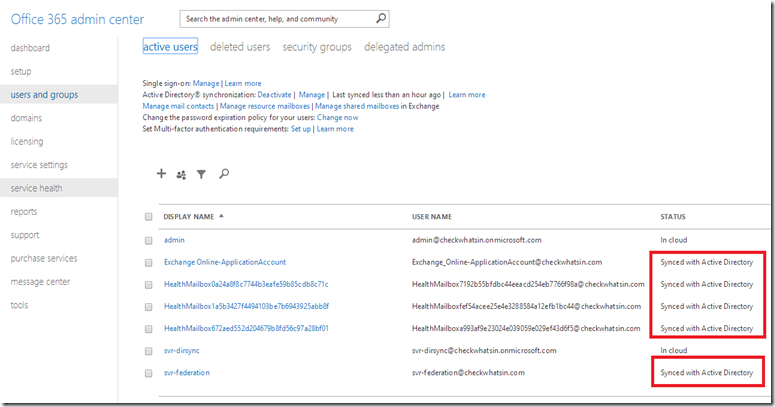The image size is (775, 407).
Task: Select checkbox for HealthMailbox0a24a8f8c row
Action: point(148,285)
